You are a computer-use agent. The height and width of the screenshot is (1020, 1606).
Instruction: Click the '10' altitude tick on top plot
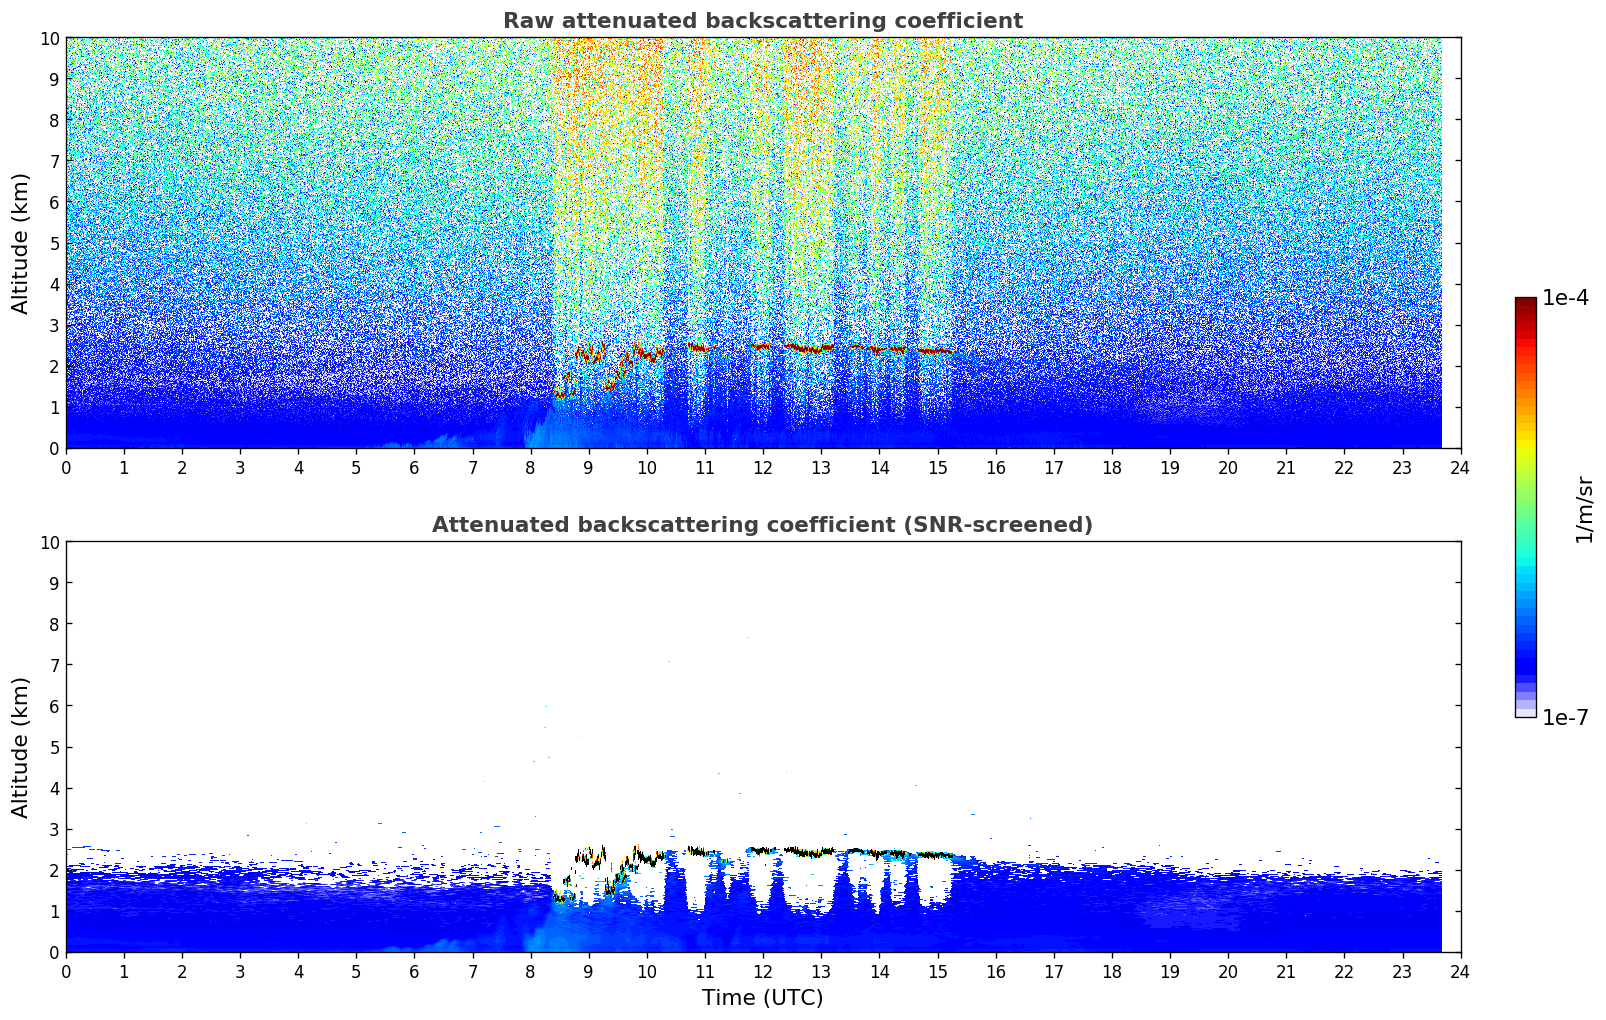(49, 38)
